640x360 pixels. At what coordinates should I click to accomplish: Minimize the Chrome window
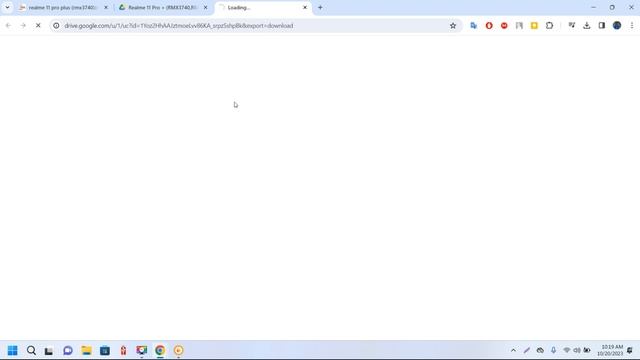[593, 7]
